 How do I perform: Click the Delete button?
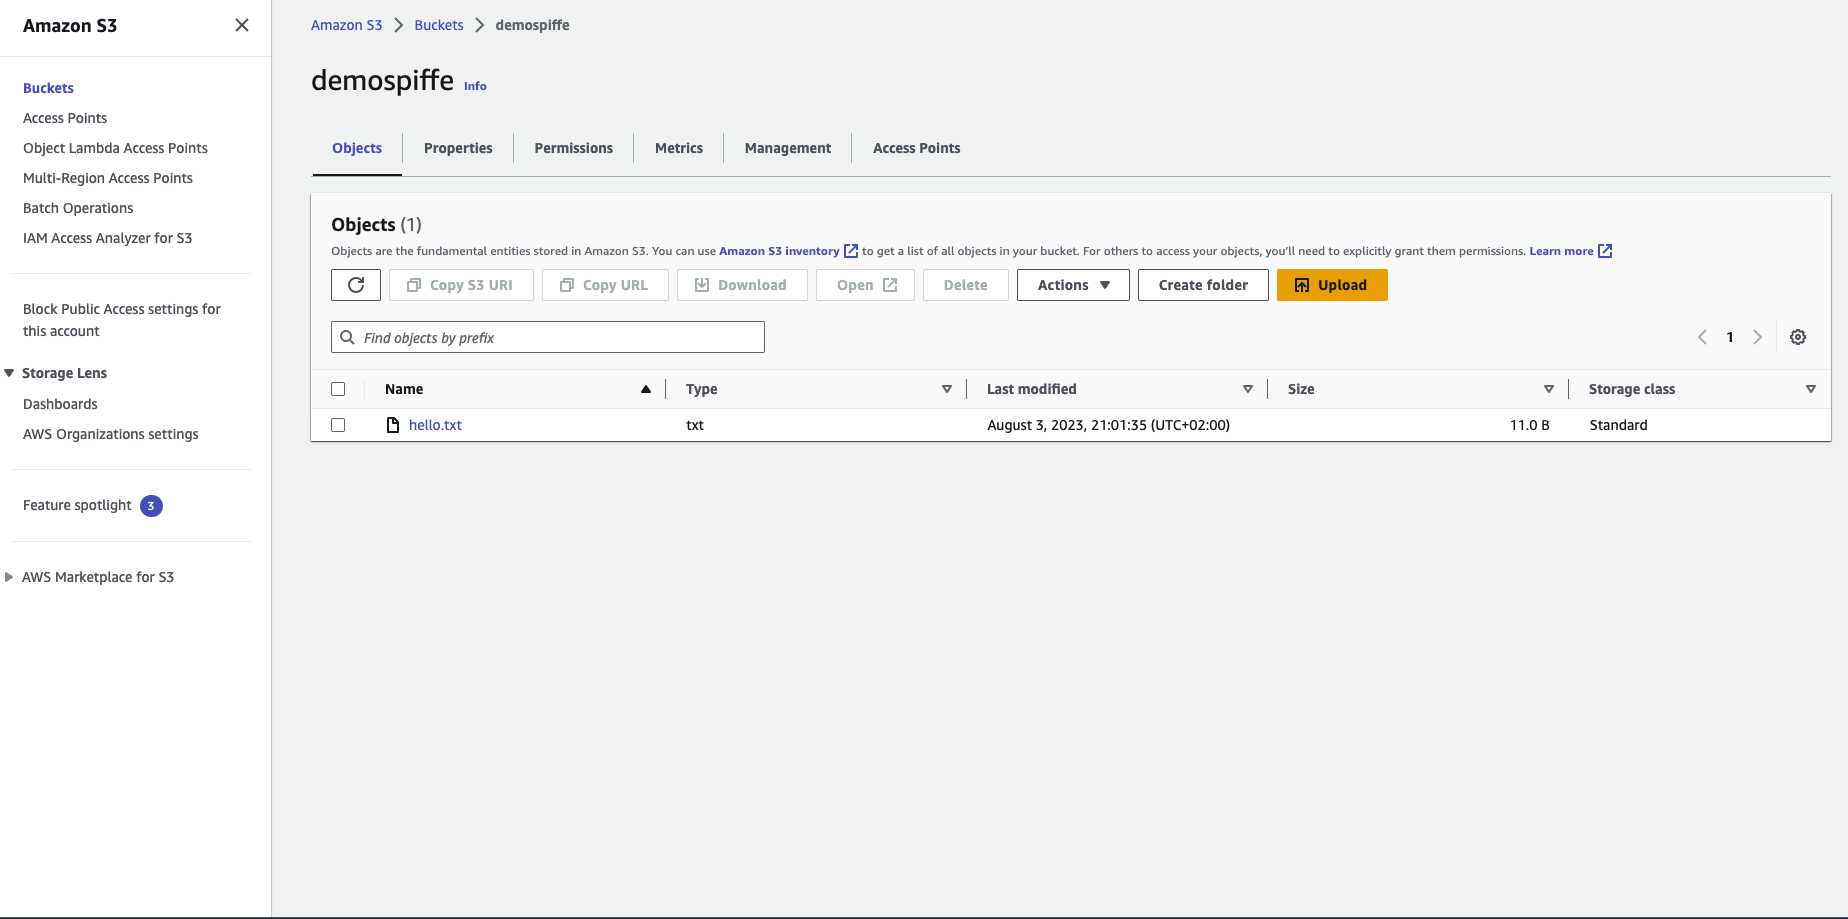966,285
